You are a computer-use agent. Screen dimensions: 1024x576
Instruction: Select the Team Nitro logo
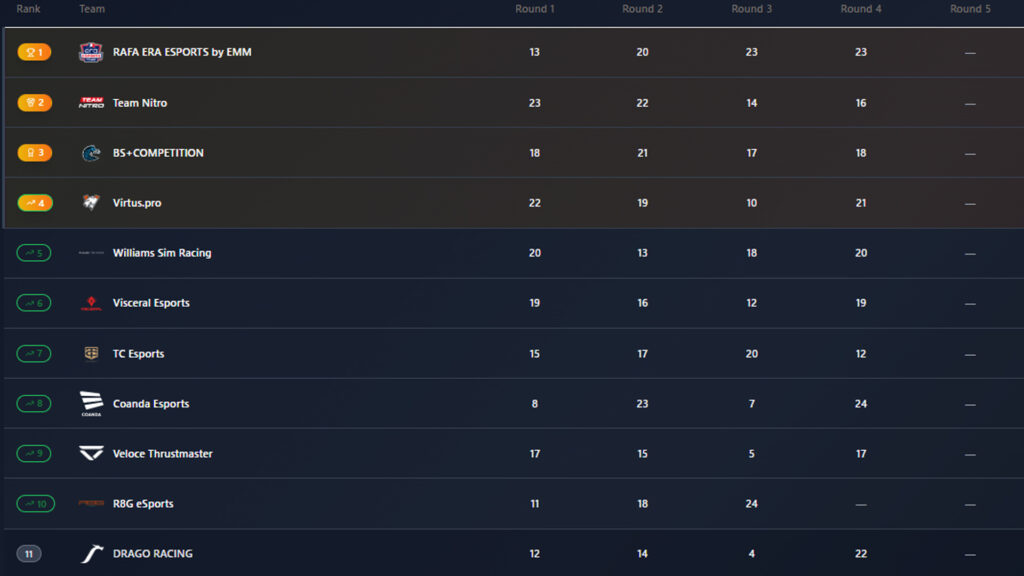pos(90,102)
